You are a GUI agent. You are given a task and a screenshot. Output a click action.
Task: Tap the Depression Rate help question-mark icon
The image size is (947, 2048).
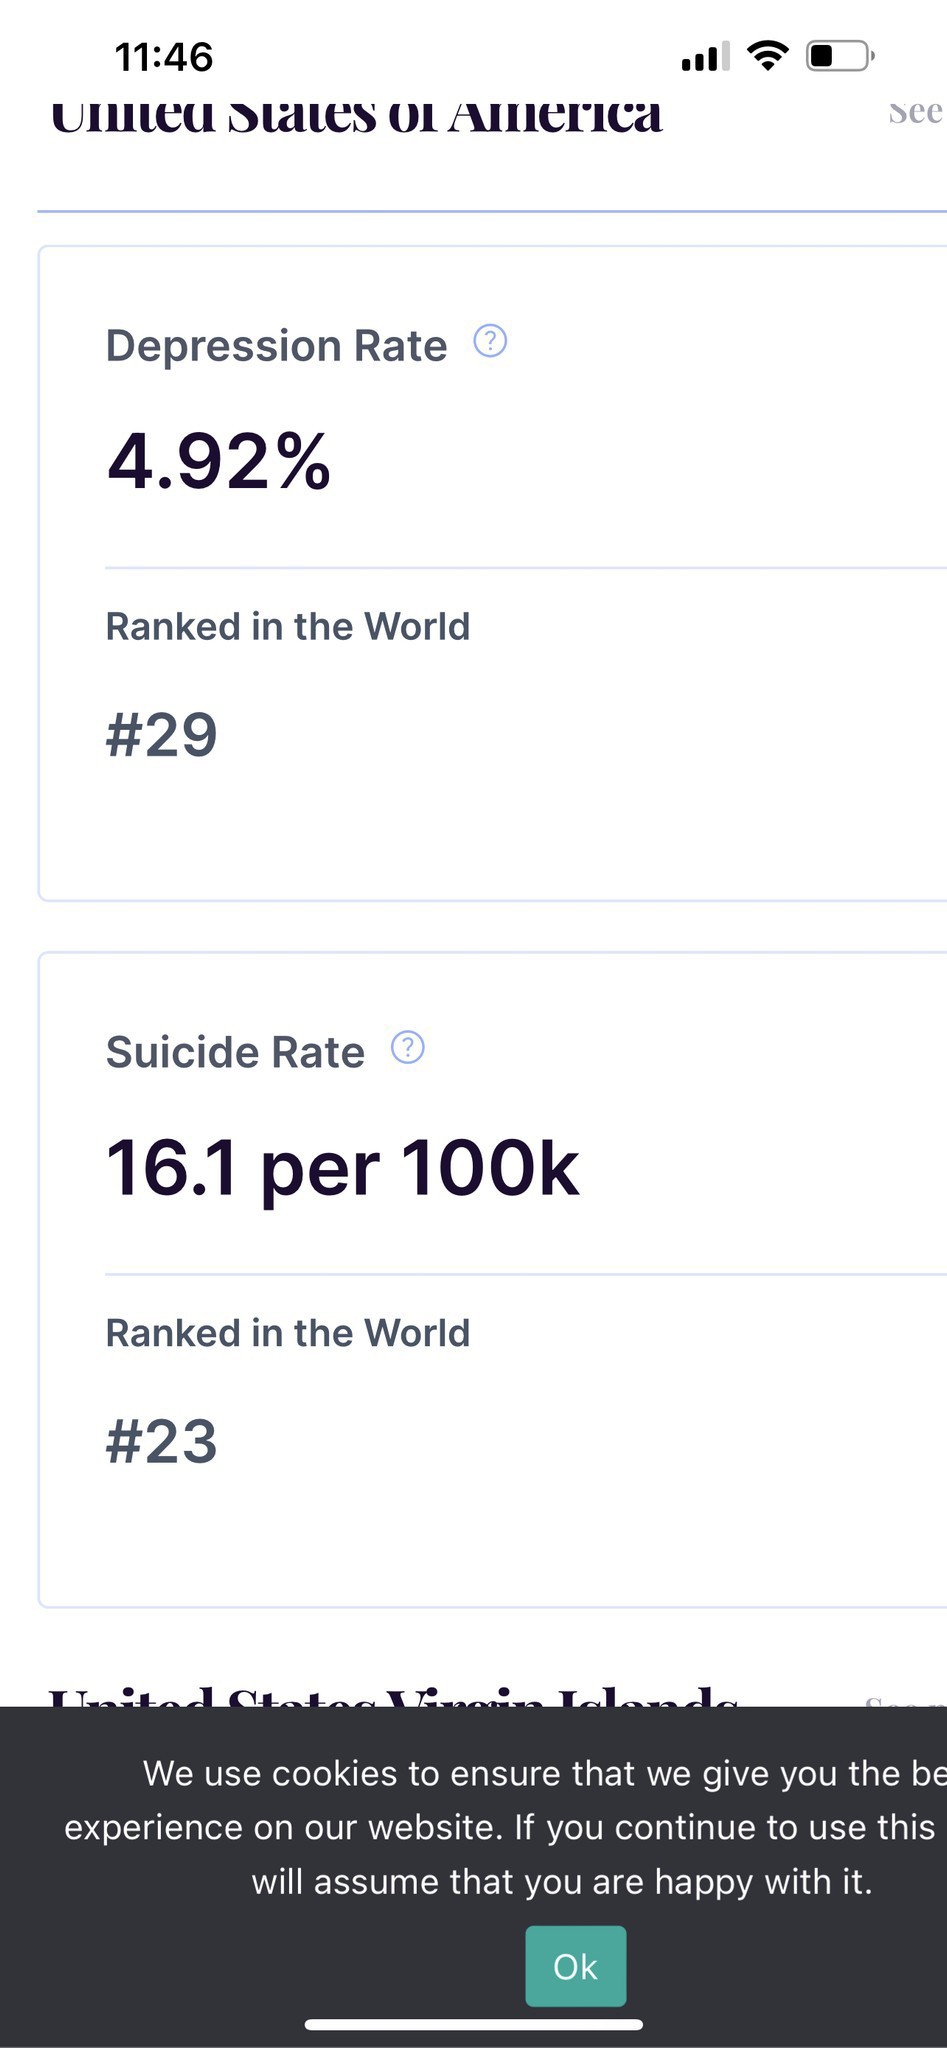point(490,342)
